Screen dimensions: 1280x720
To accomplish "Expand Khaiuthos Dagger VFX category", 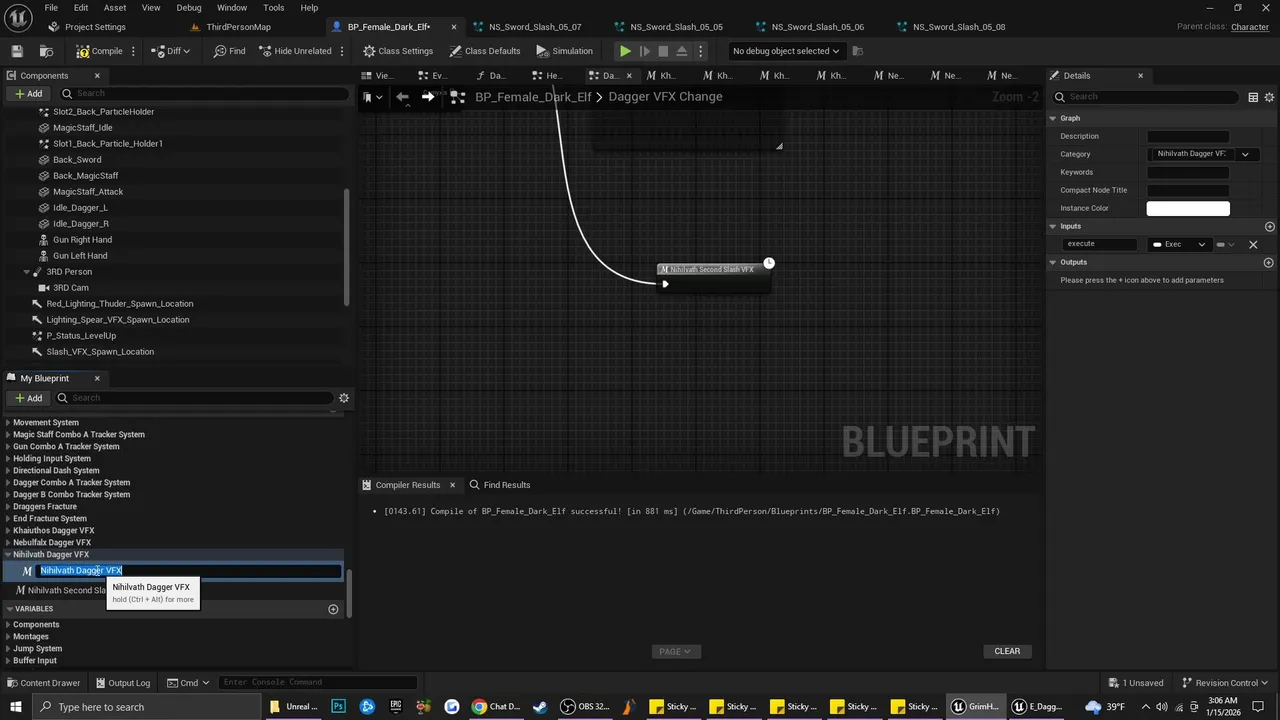I will pyautogui.click(x=8, y=531).
